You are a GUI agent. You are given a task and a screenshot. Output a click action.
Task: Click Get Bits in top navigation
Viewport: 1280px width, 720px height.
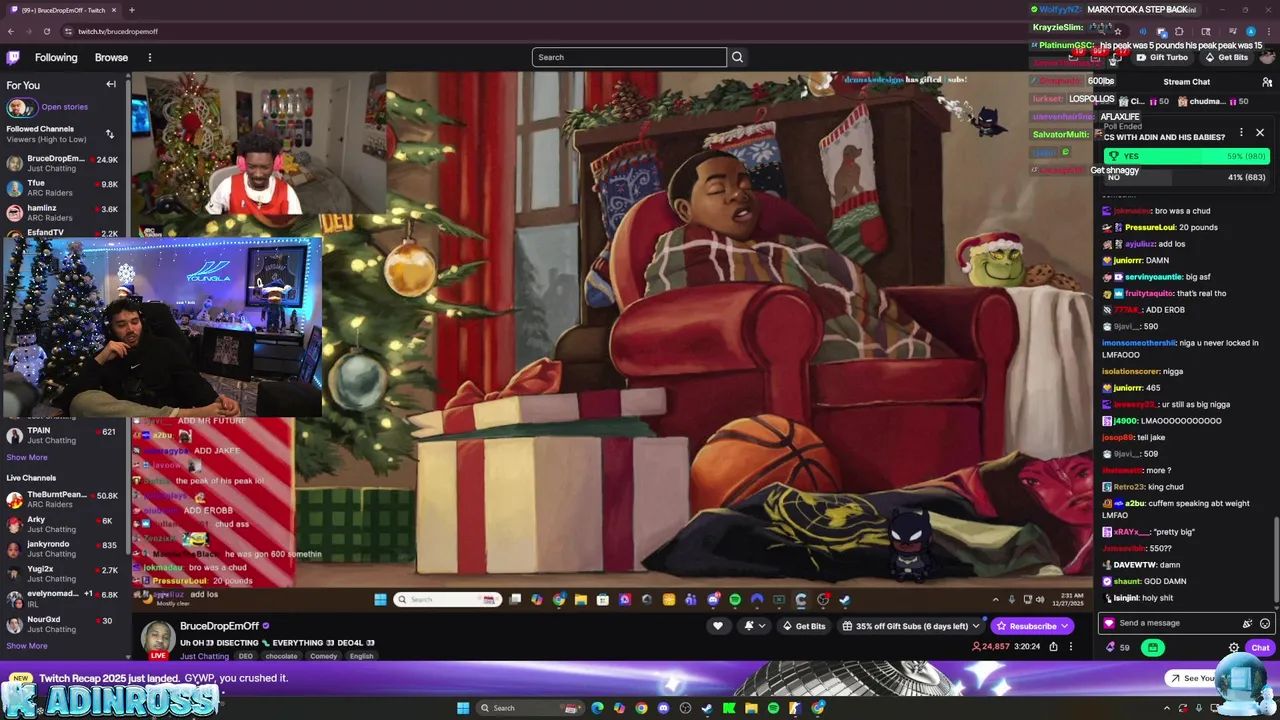coord(1227,57)
